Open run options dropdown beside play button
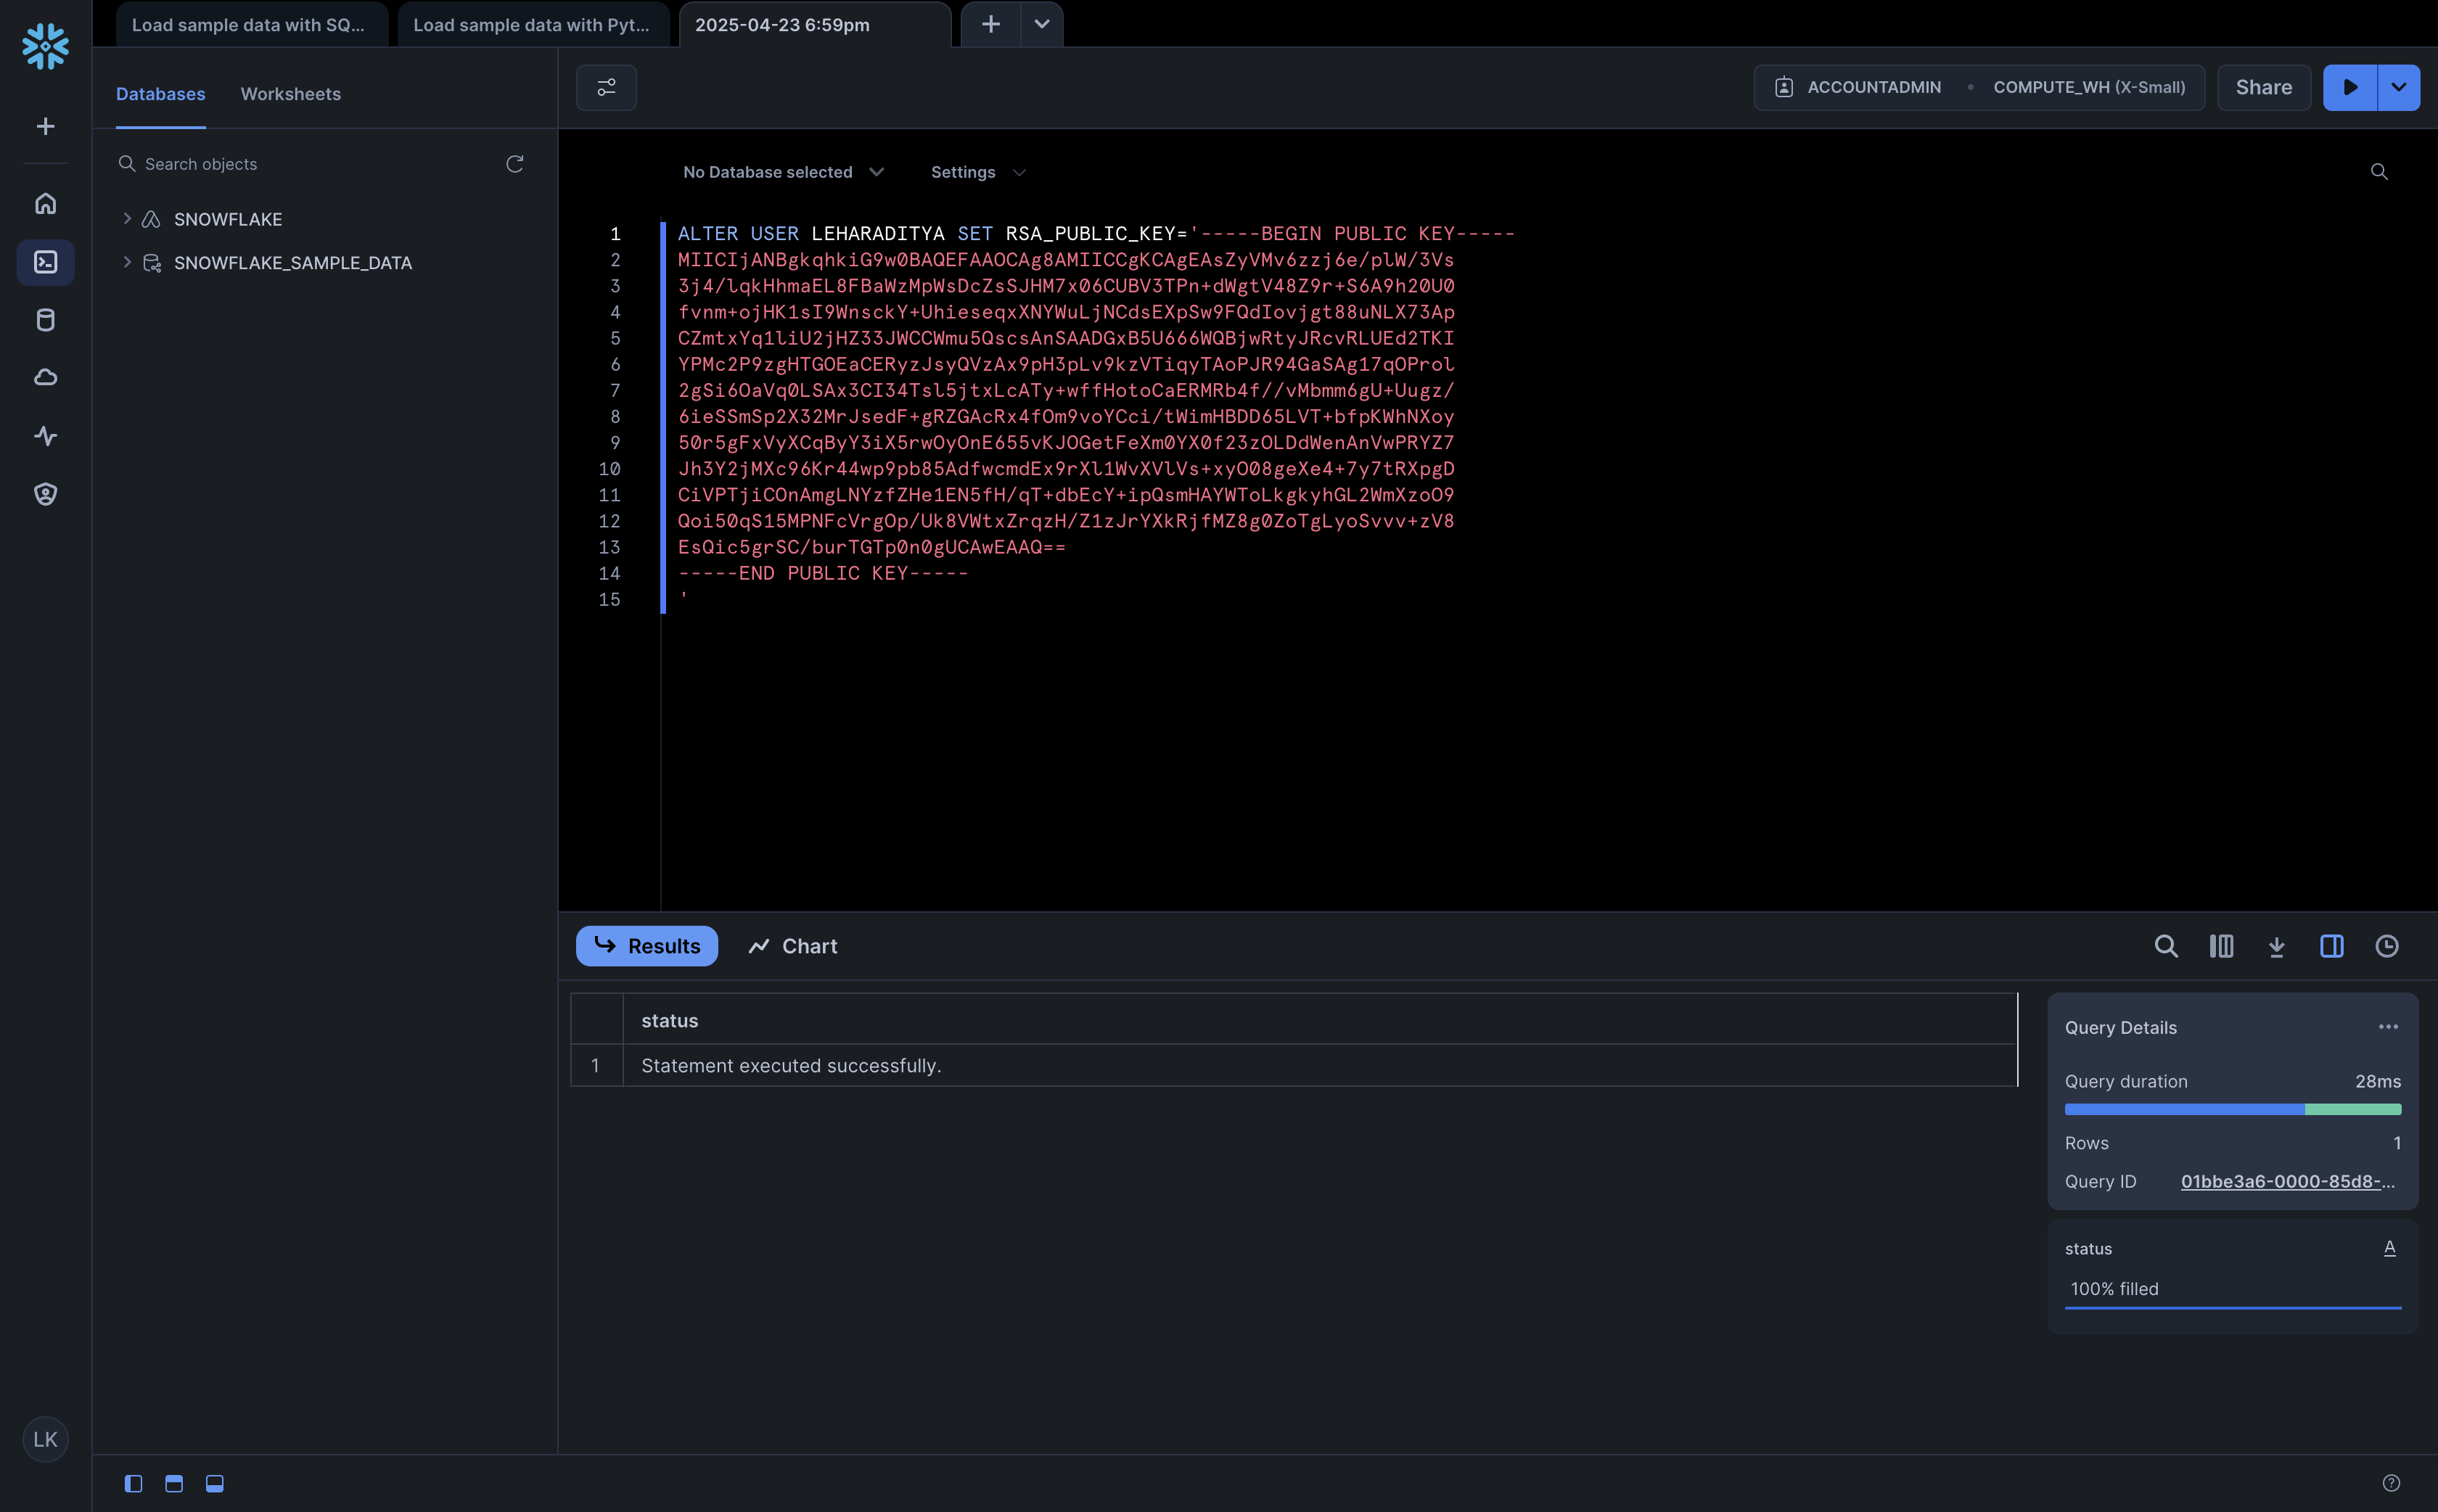This screenshot has width=2438, height=1512. point(2398,87)
